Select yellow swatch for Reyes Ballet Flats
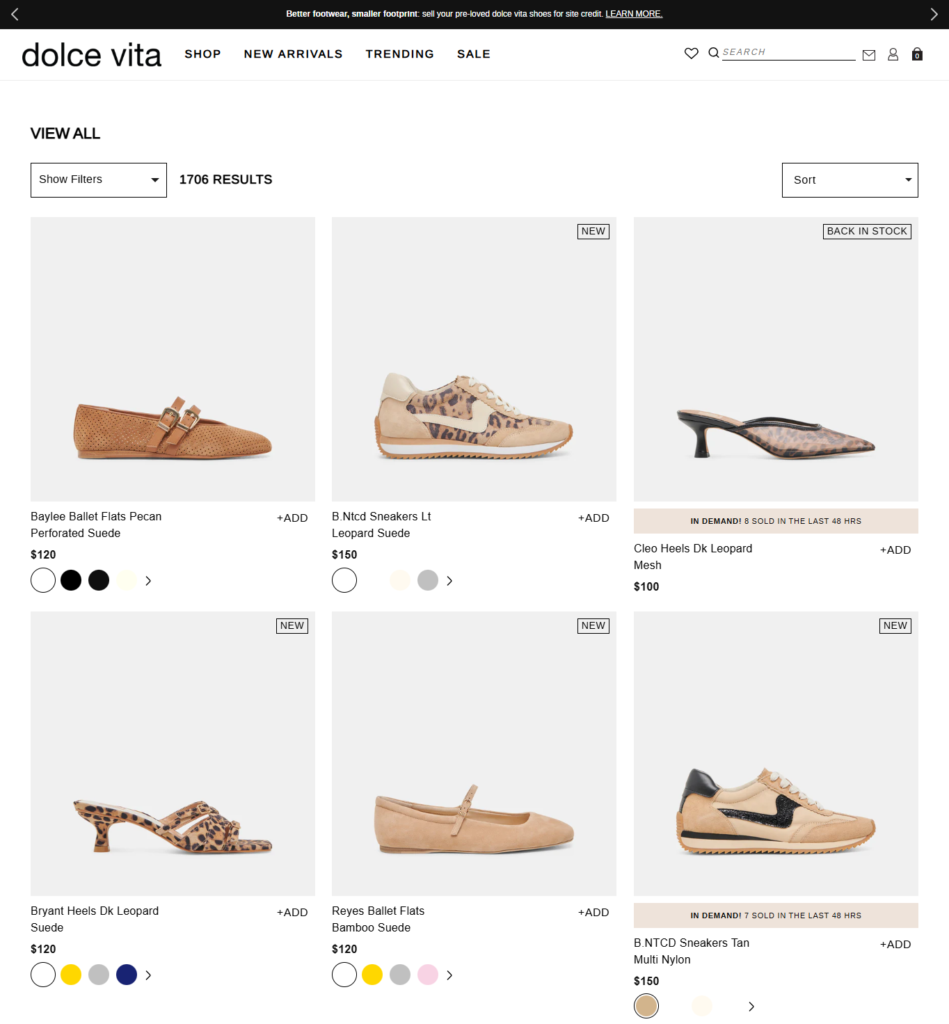The height and width of the screenshot is (1024, 949). 372,975
